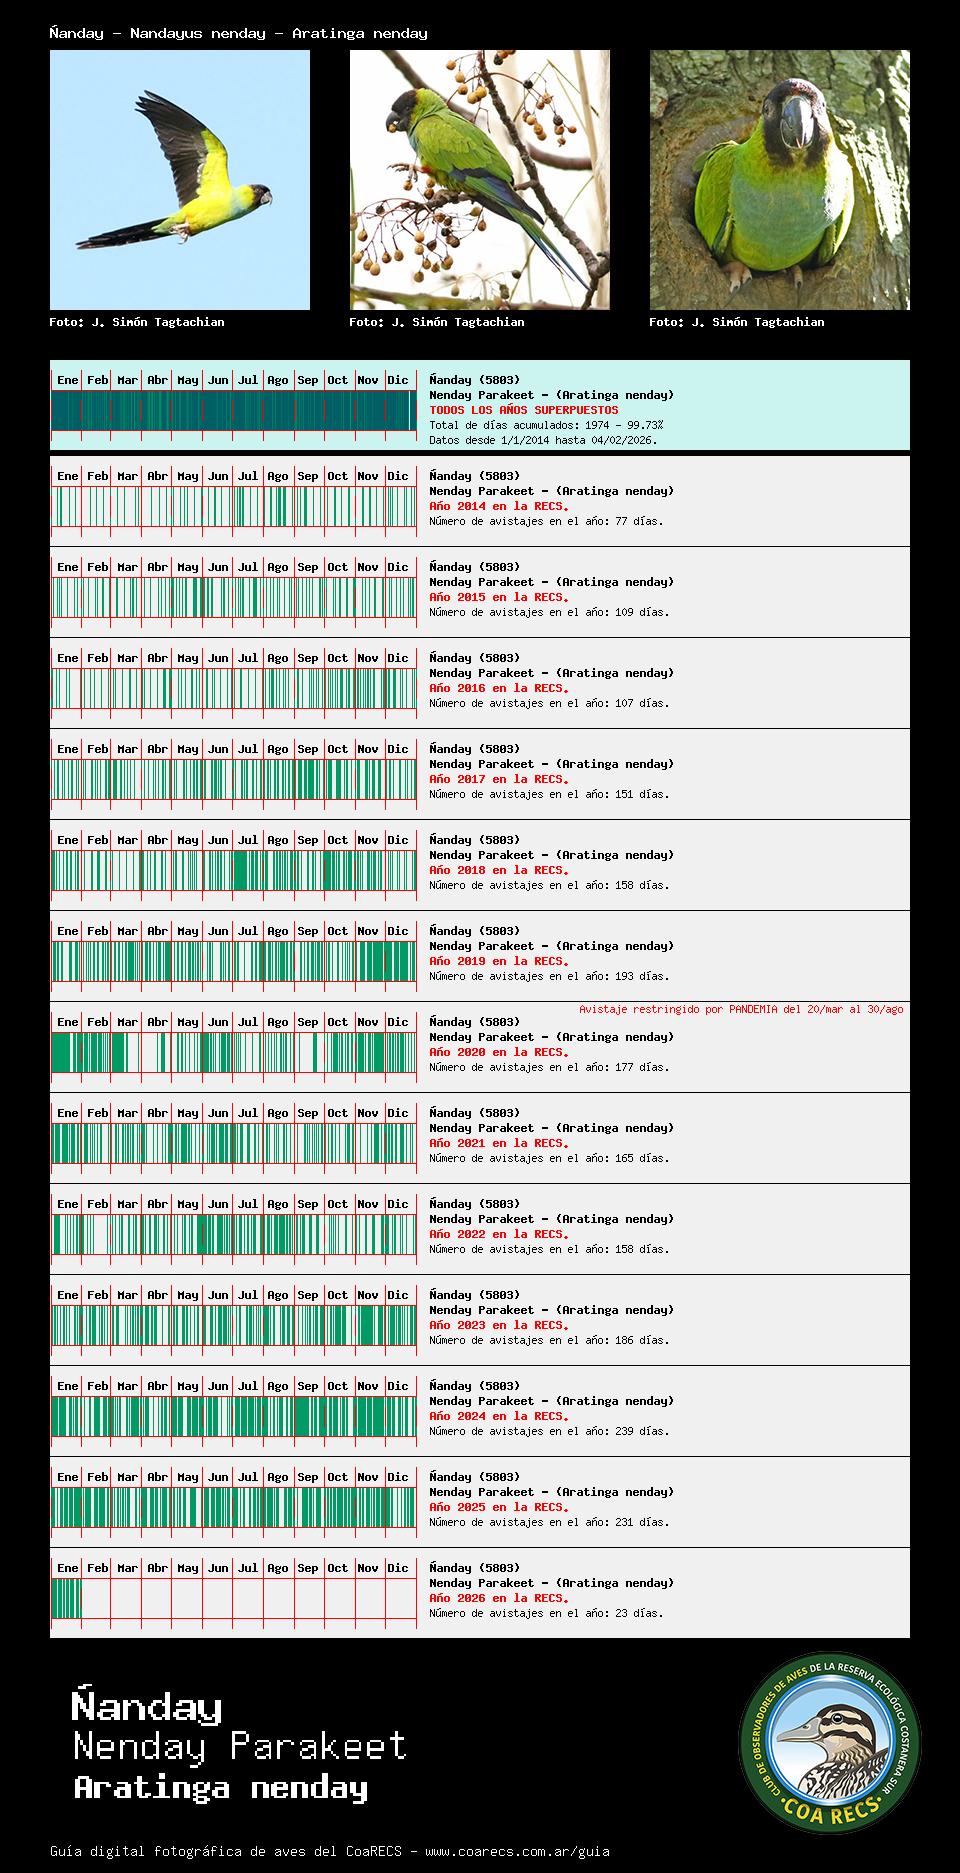Click the 'Ene' month header in top chart
960x1873 pixels.
[67, 380]
